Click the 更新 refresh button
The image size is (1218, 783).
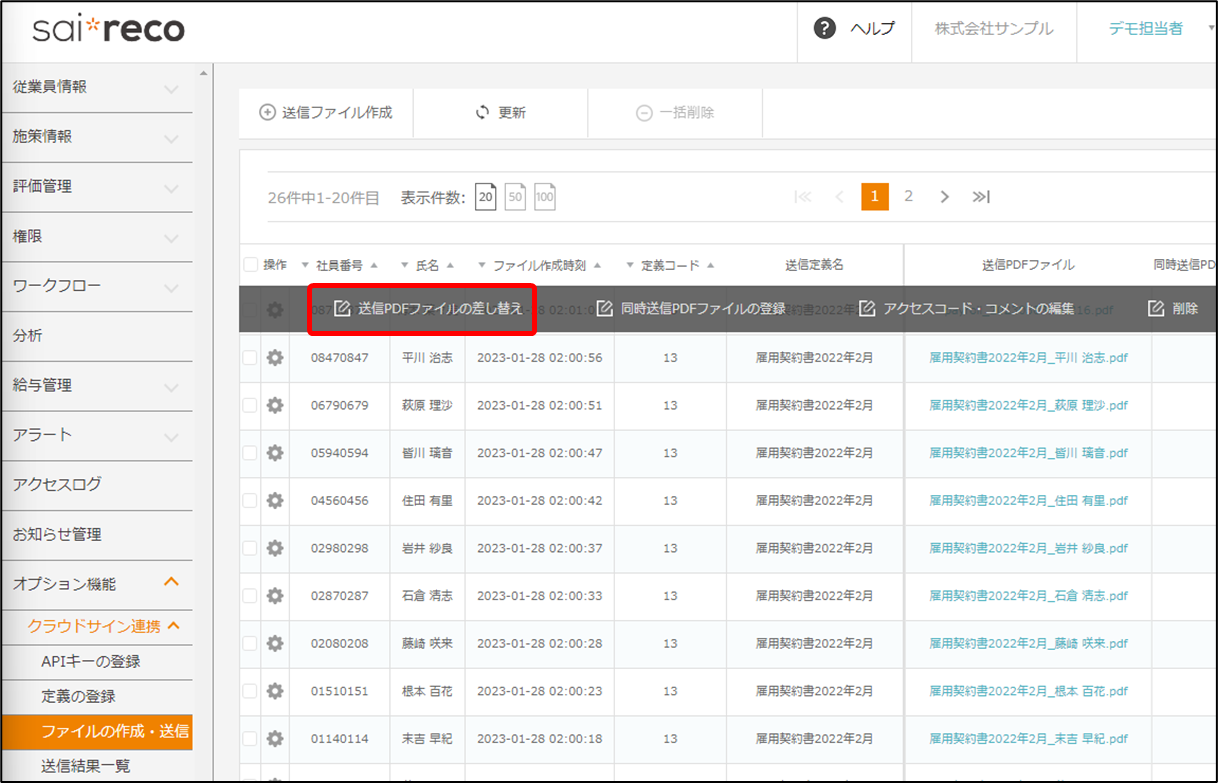[501, 113]
